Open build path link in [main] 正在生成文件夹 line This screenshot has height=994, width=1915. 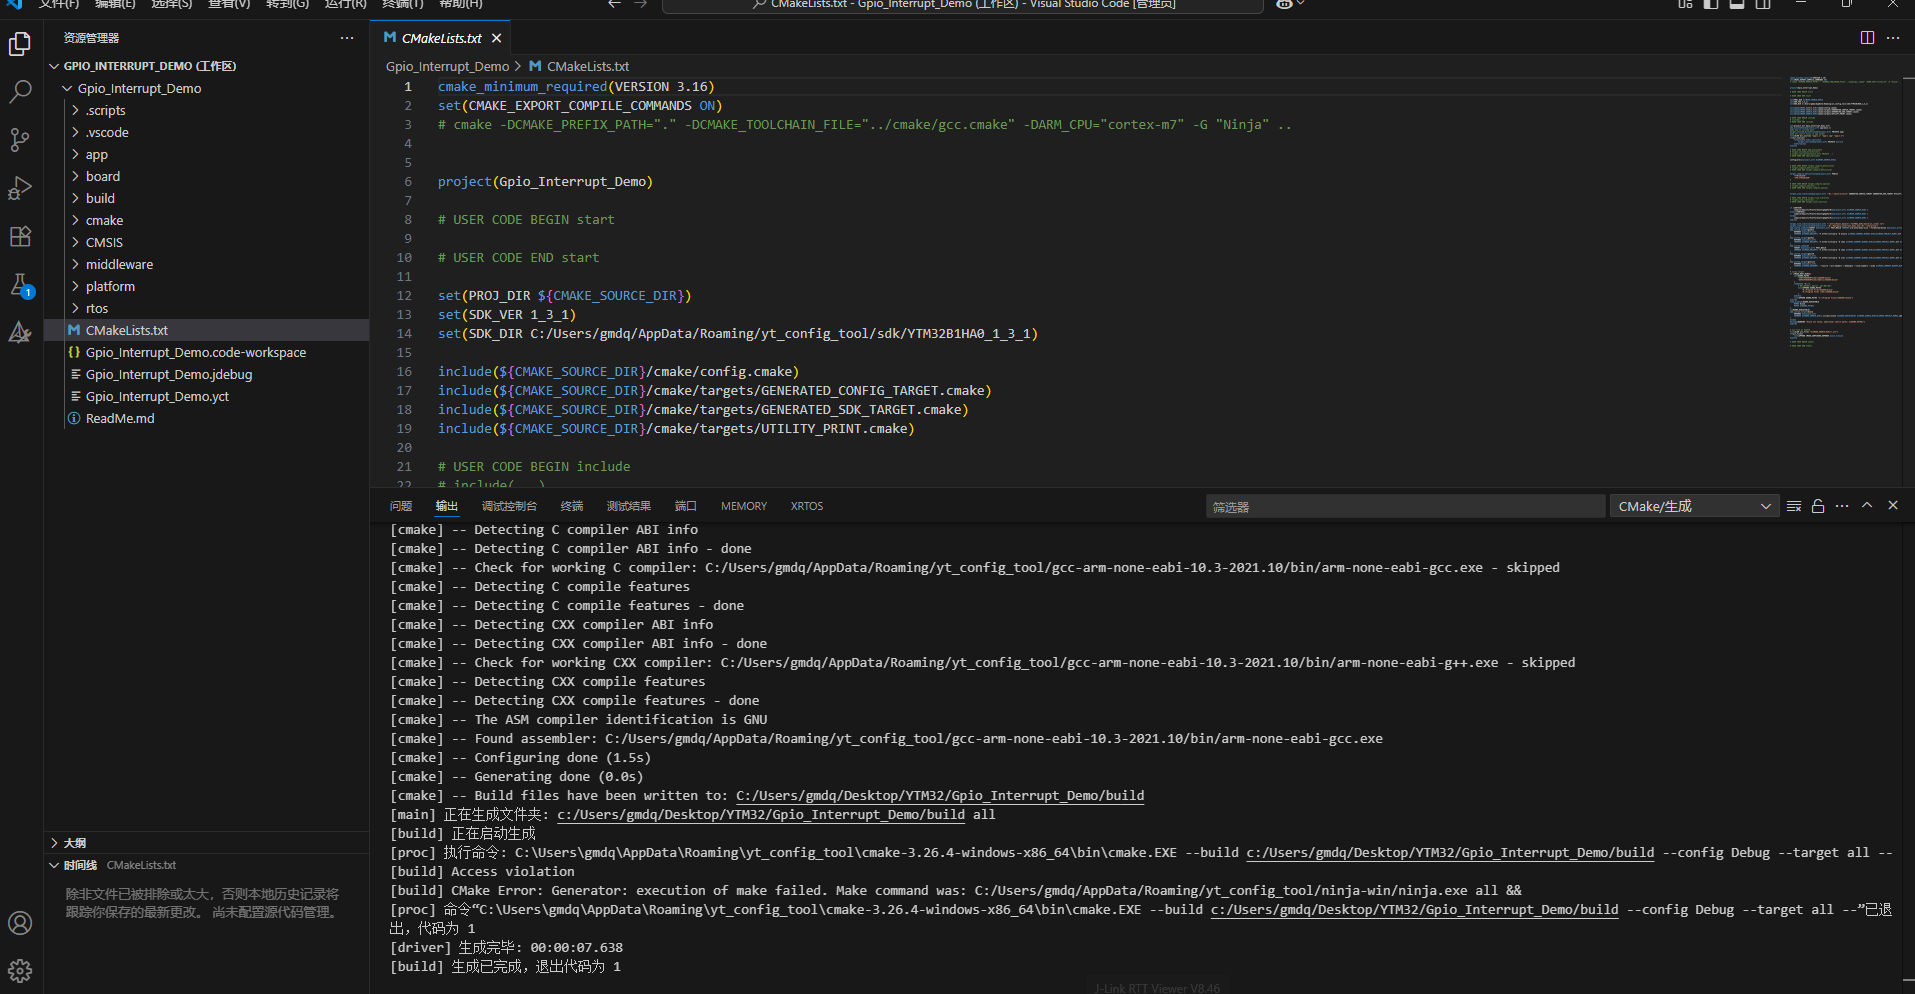761,815
